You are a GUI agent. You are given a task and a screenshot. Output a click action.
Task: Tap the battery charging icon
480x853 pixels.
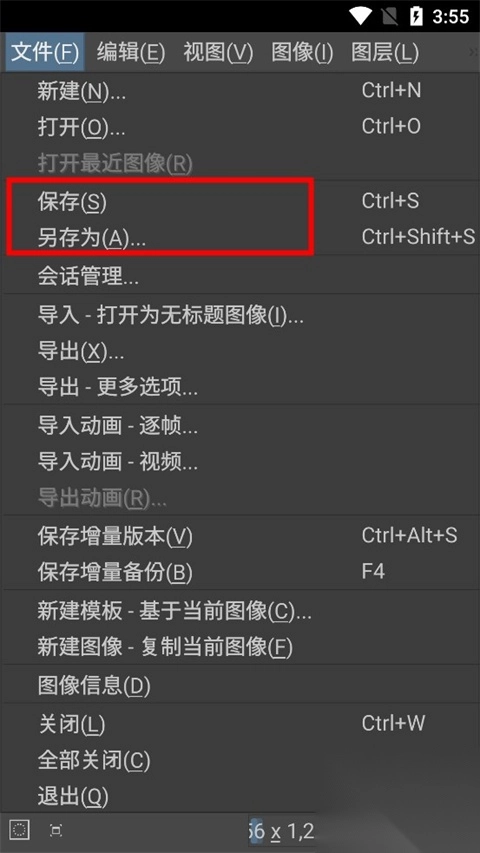(x=416, y=16)
